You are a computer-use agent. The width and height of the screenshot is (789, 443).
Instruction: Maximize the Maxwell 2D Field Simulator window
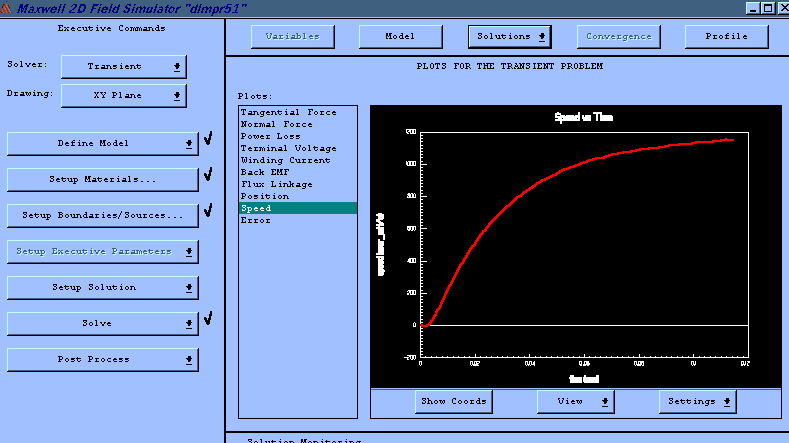(768, 8)
